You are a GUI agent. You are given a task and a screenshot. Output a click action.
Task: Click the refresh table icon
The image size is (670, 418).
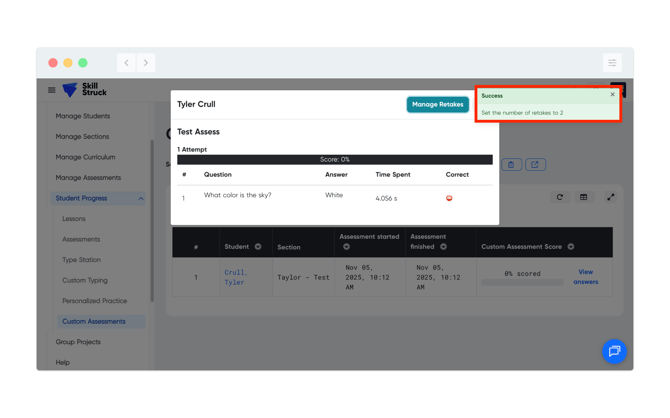560,197
